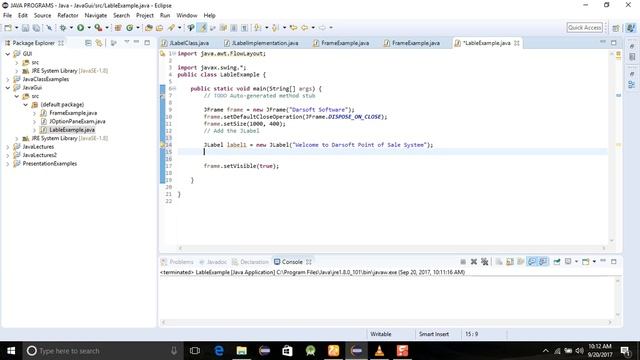
Task: Open the Package Explorer View Menu triangle
Action: point(127,42)
